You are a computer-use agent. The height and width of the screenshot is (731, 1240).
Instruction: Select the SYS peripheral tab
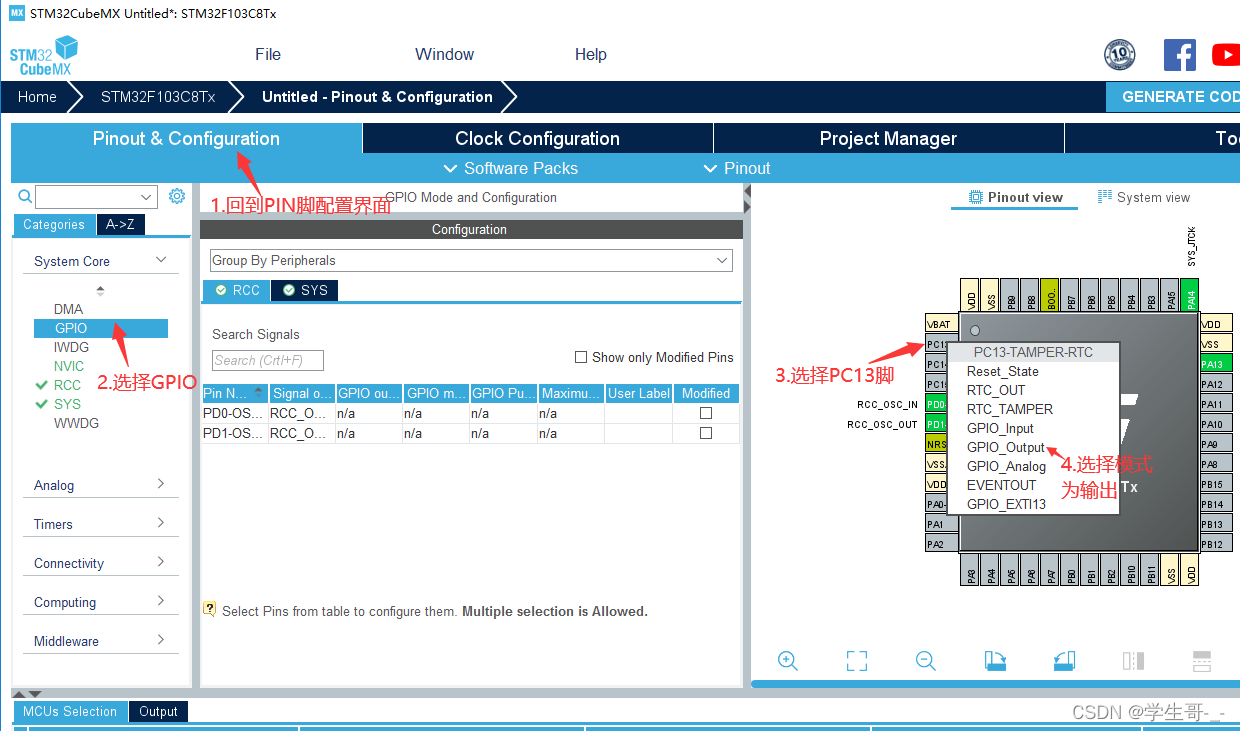(x=305, y=290)
